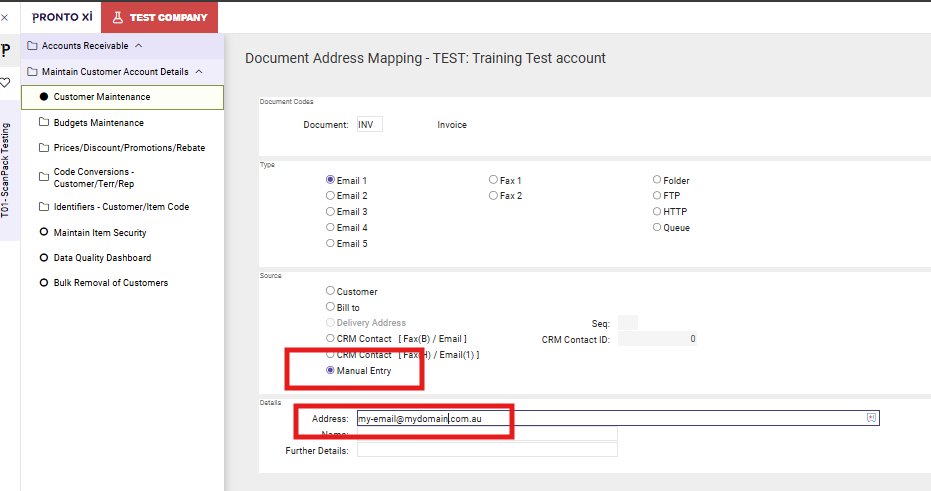Go to Bulk Removal of Customers
The height and width of the screenshot is (491, 931).
pos(110,283)
